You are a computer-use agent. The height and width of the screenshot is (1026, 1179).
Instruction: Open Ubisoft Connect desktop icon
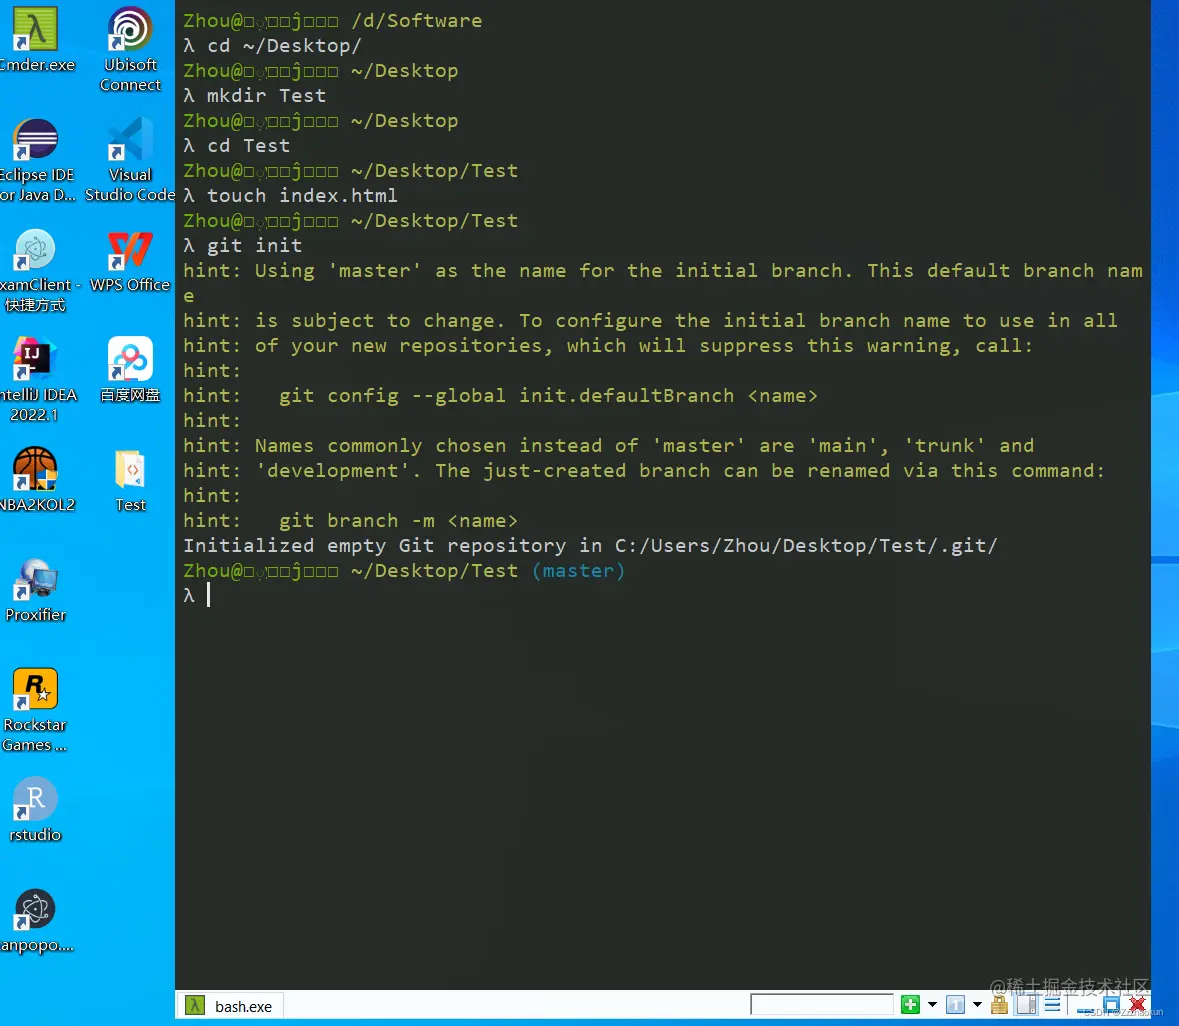pos(130,50)
